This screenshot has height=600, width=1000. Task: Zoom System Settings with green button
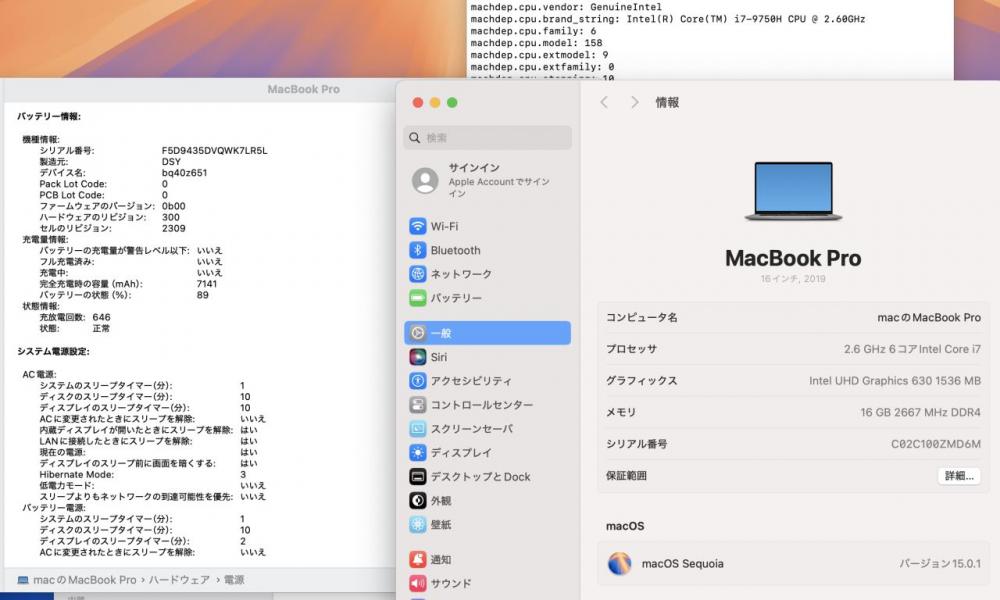pyautogui.click(x=452, y=103)
